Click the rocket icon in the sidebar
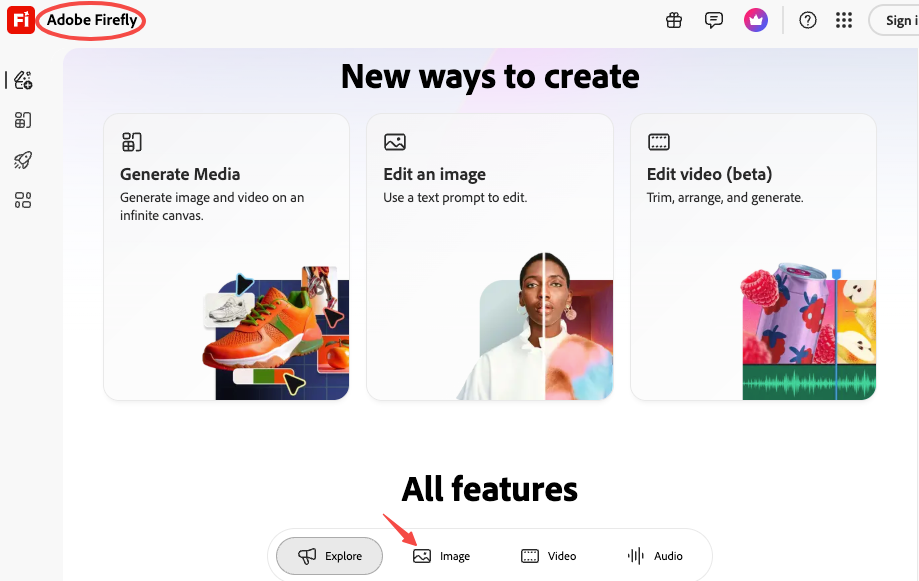Viewport: 919px width, 581px height. click(x=23, y=160)
